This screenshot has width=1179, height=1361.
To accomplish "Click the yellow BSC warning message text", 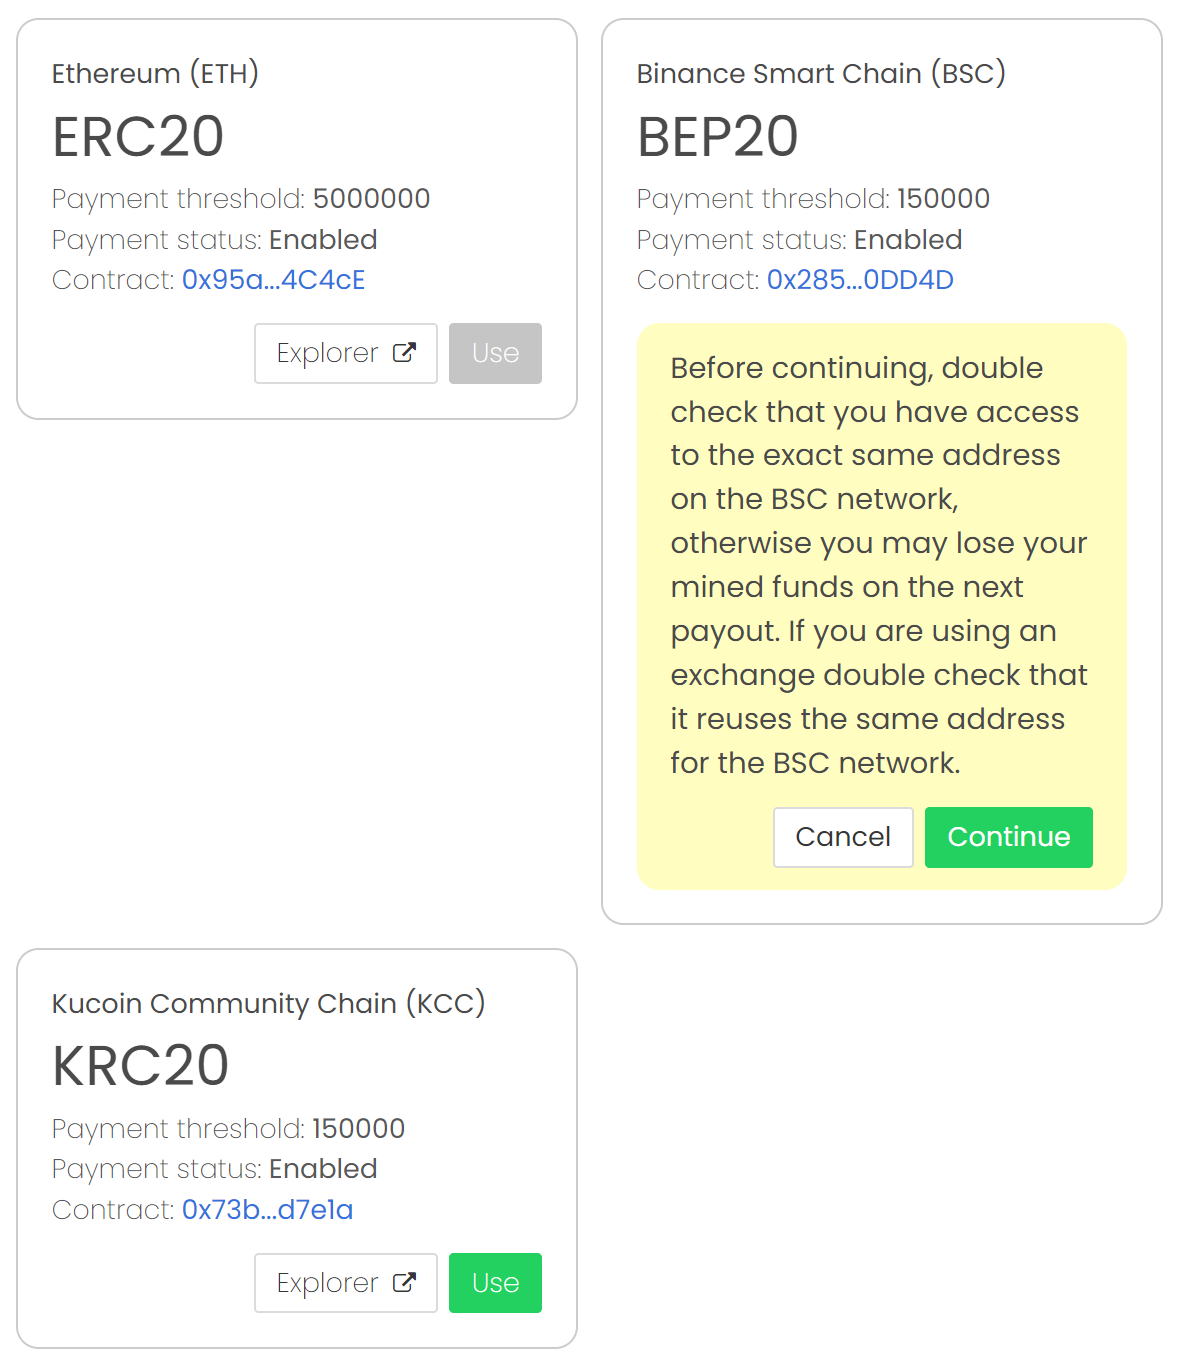I will pos(878,565).
